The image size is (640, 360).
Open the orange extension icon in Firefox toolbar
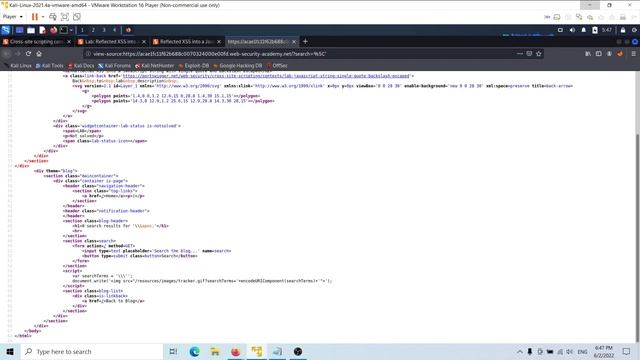click(620, 53)
